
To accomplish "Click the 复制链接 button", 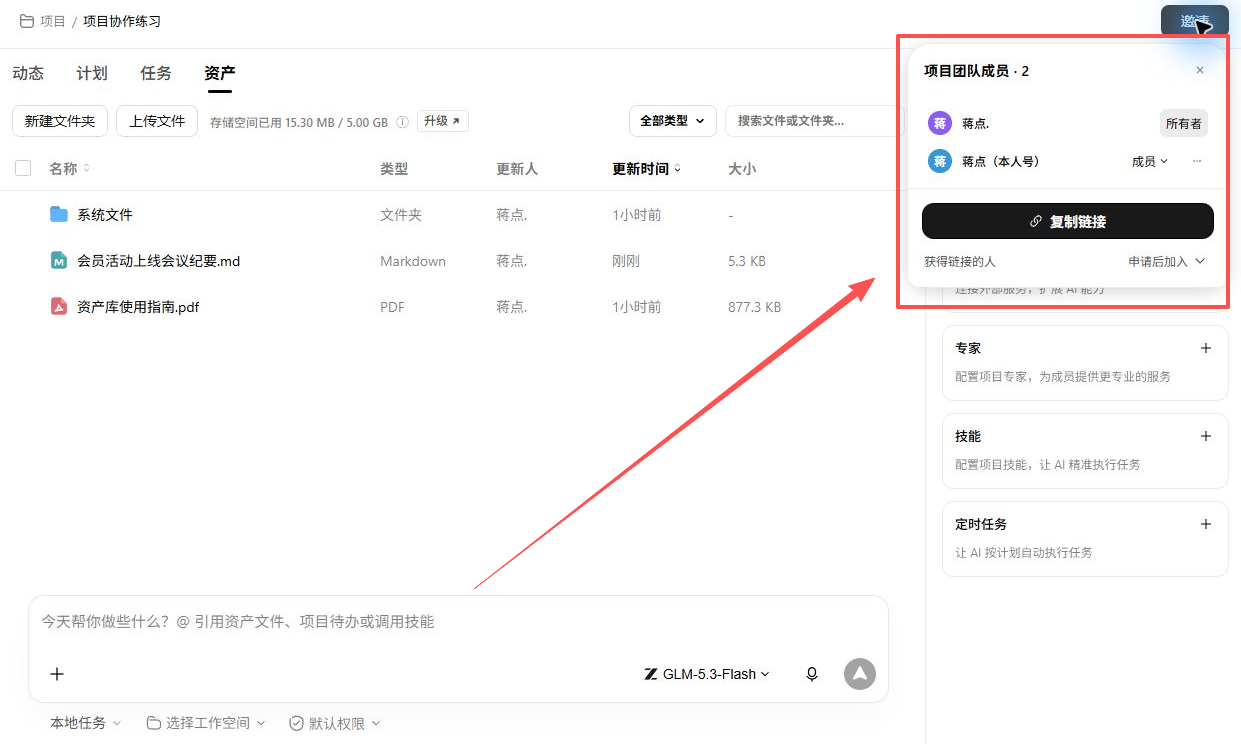I will [x=1068, y=221].
